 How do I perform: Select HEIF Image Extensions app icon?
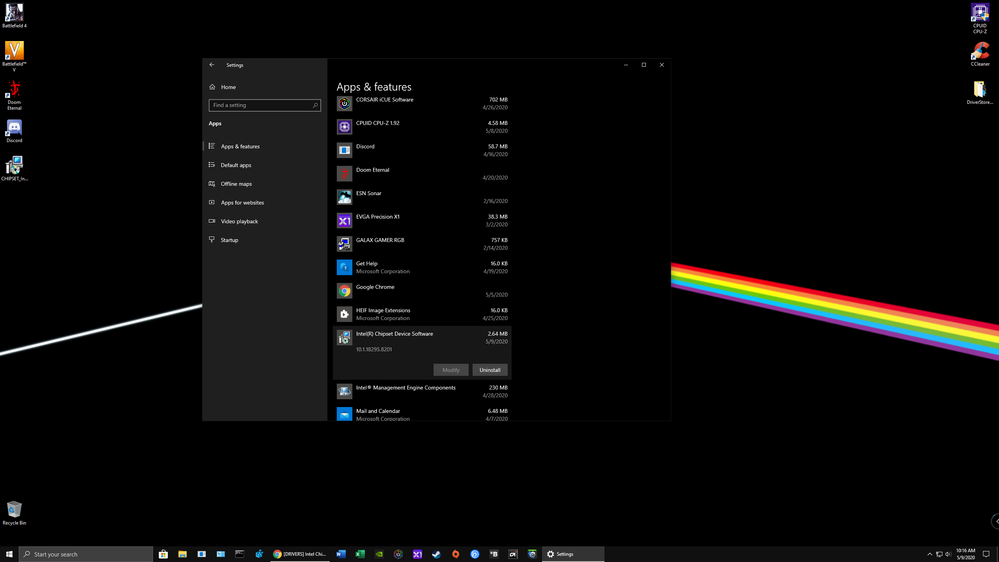point(344,314)
